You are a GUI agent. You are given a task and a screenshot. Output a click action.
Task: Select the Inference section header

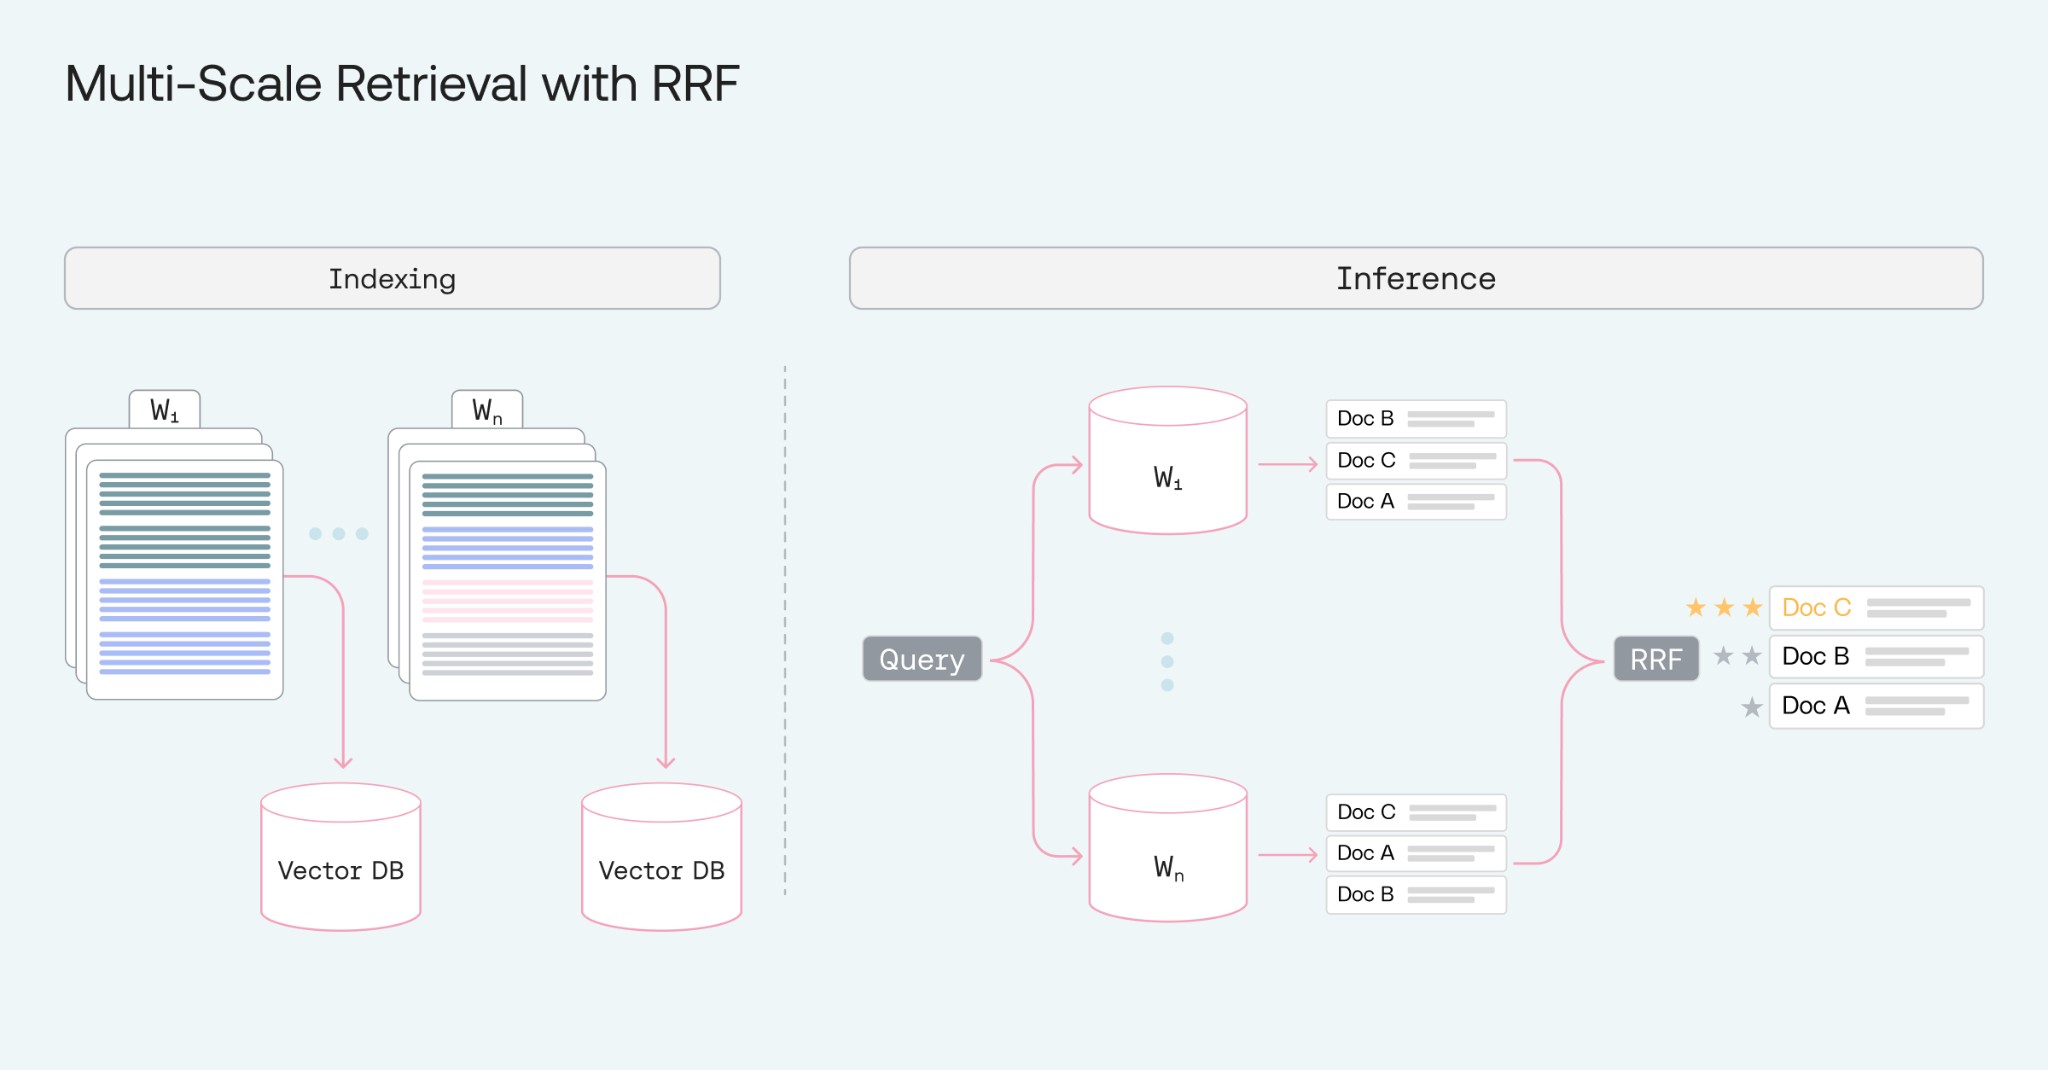pos(1416,278)
